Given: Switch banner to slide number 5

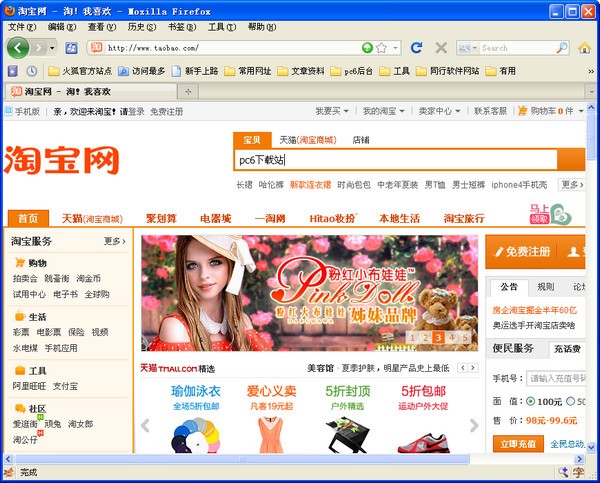Looking at the screenshot, I should [465, 338].
